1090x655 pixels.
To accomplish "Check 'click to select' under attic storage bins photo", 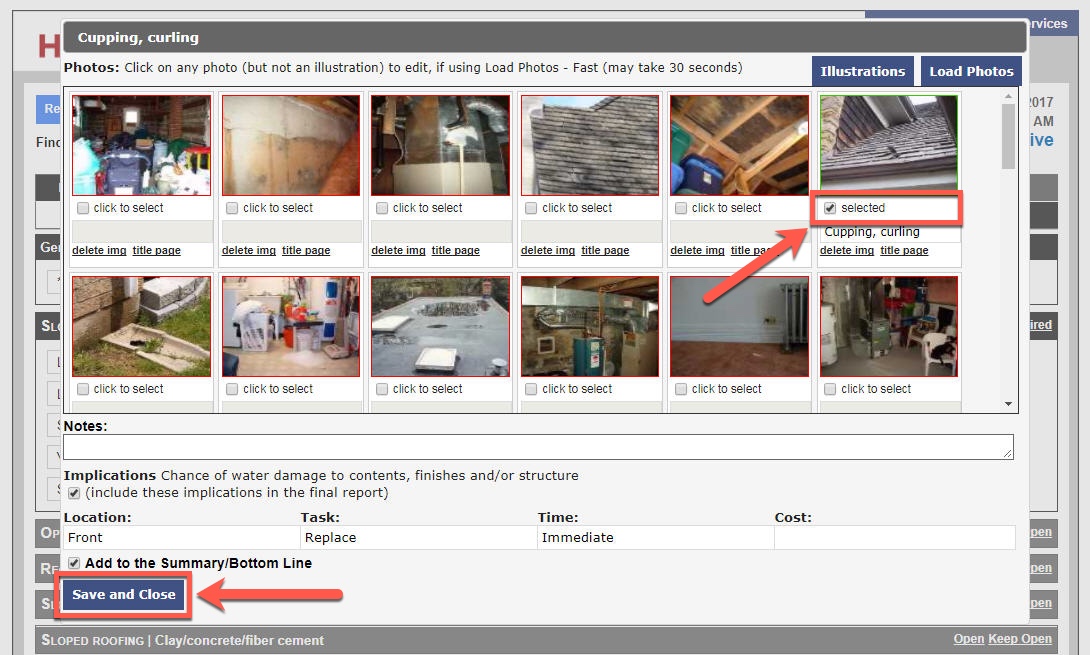I will (x=681, y=208).
